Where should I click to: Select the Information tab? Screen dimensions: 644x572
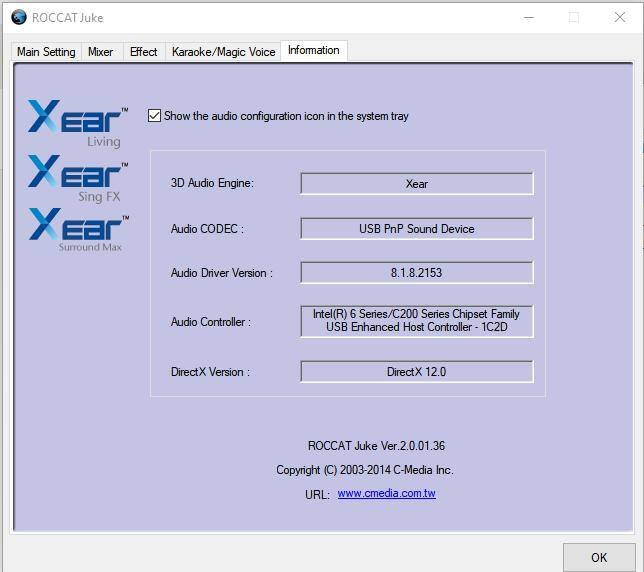tap(313, 50)
